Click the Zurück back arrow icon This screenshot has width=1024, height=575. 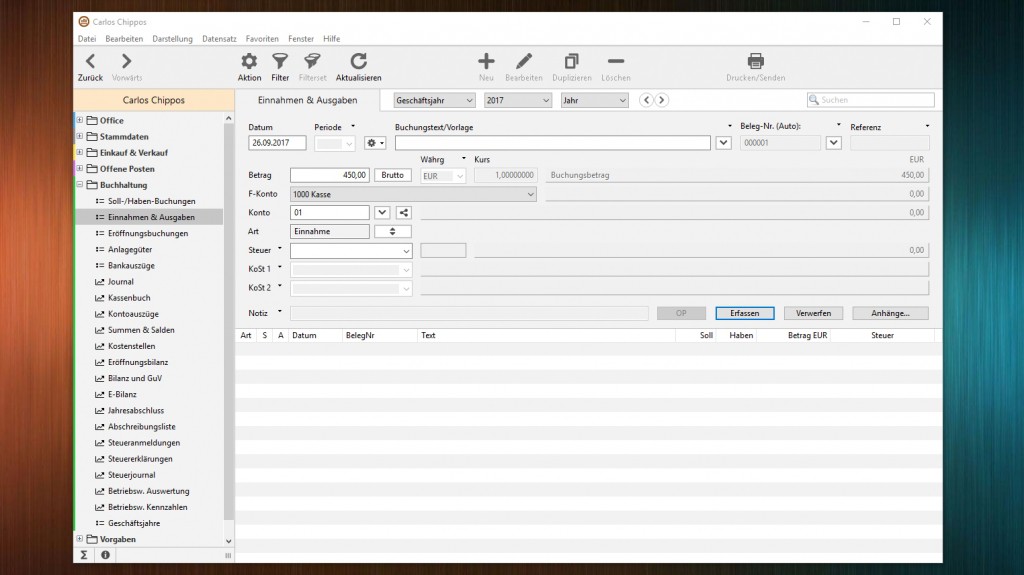[x=90, y=62]
